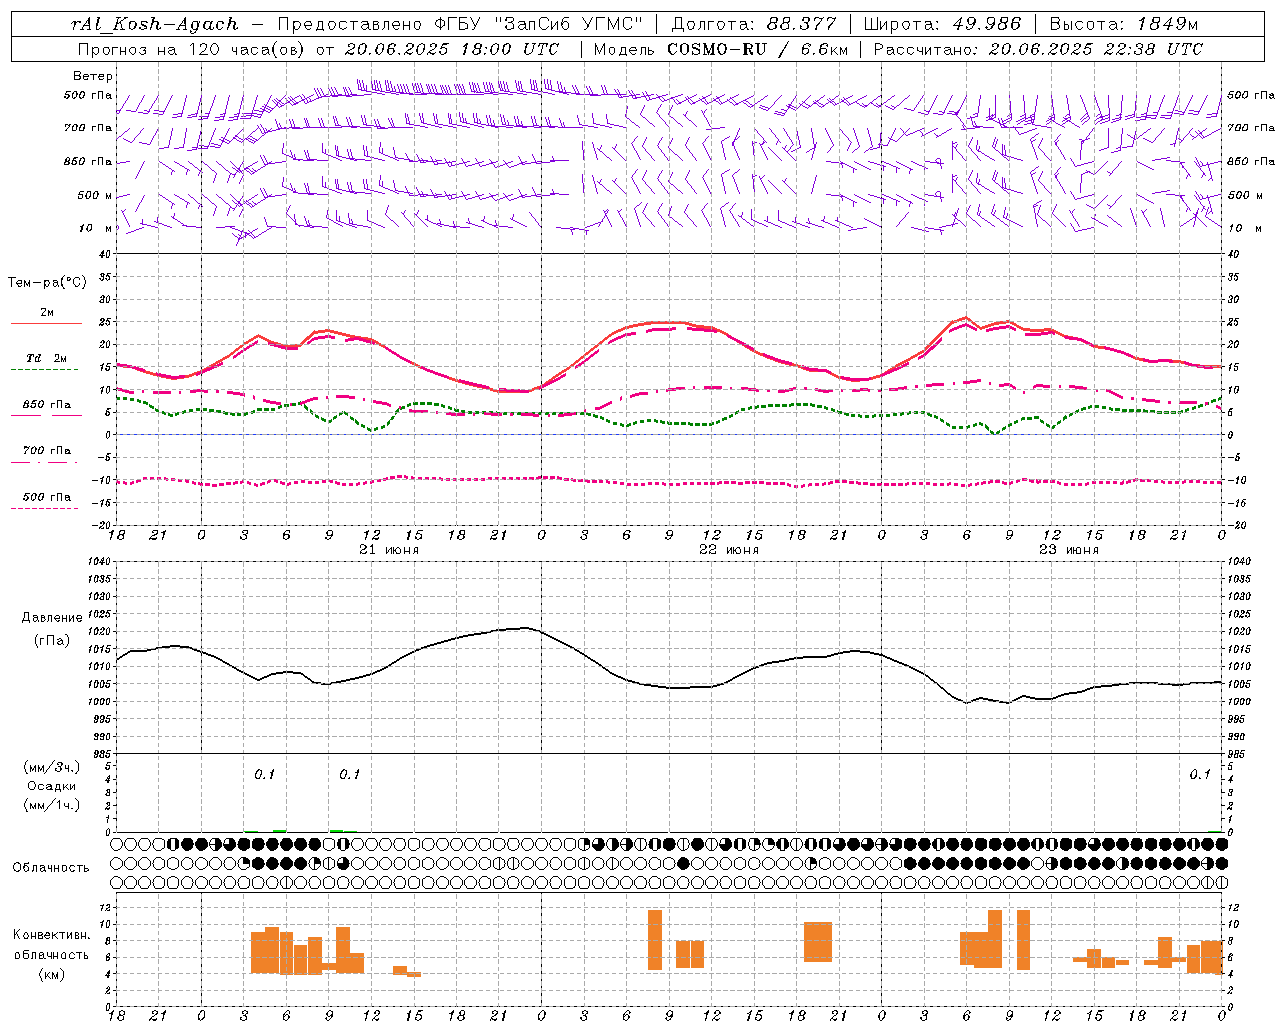Click the 22 июня date label
This screenshot has width=1280, height=1024.
pos(729,550)
